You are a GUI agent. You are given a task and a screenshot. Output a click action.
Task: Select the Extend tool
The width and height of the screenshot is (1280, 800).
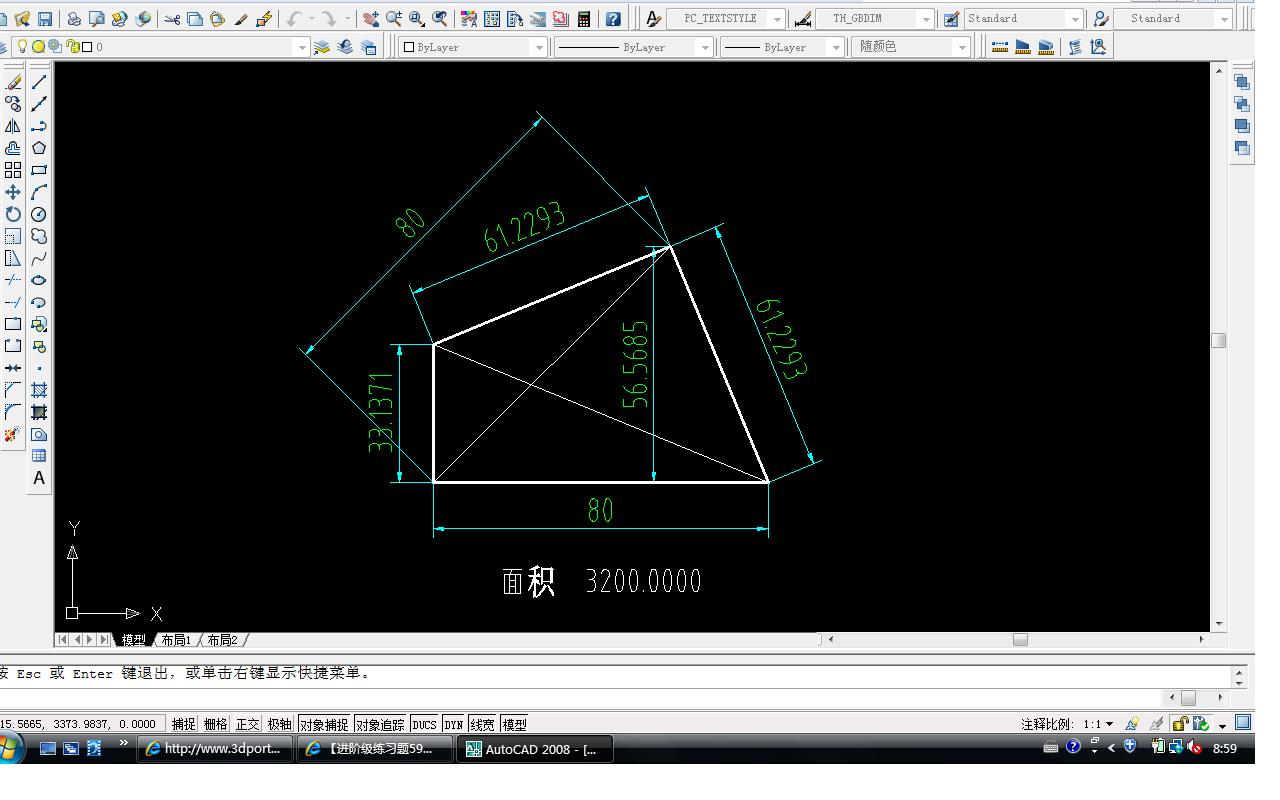click(13, 302)
